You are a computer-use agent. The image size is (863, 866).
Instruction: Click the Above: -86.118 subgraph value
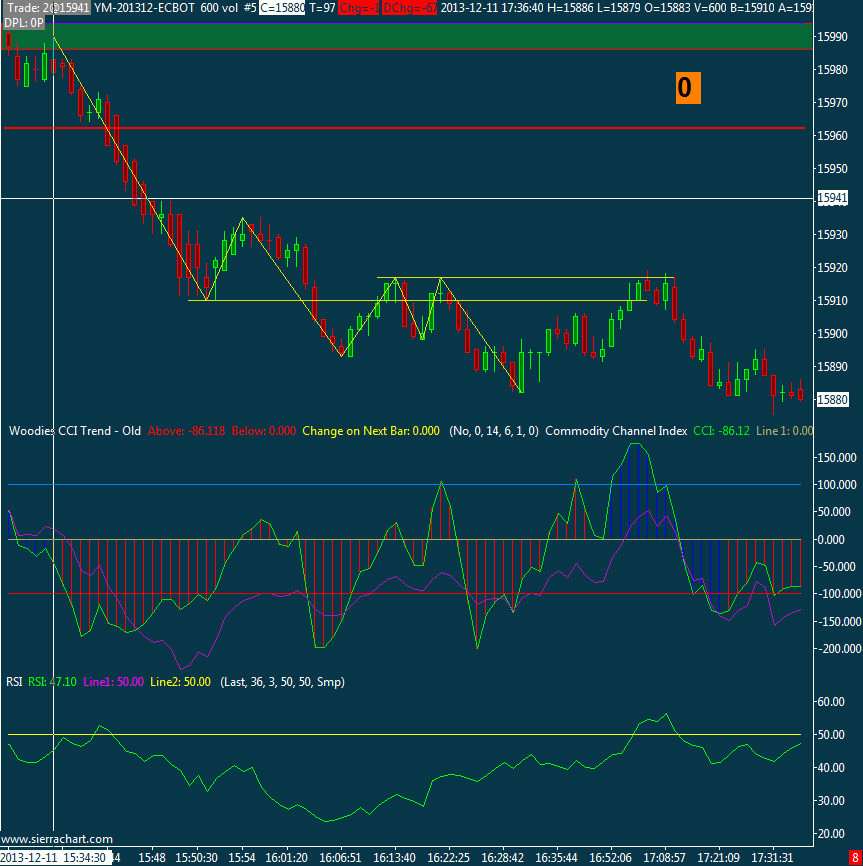[186, 431]
